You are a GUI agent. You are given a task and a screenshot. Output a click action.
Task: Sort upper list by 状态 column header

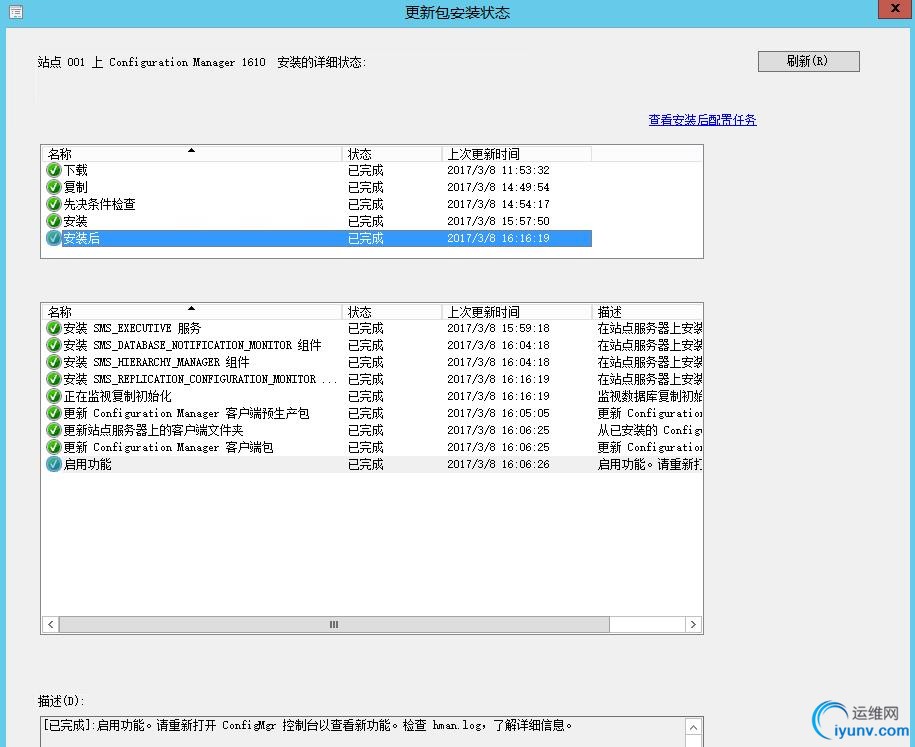click(x=392, y=154)
